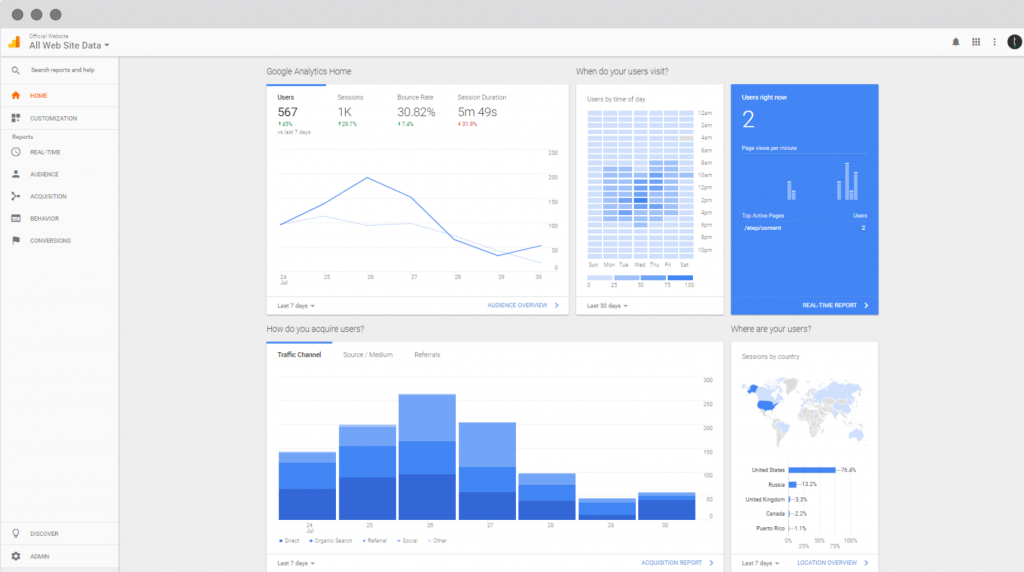Switch to the Source / Medium tab
The height and width of the screenshot is (572, 1024).
coord(368,355)
